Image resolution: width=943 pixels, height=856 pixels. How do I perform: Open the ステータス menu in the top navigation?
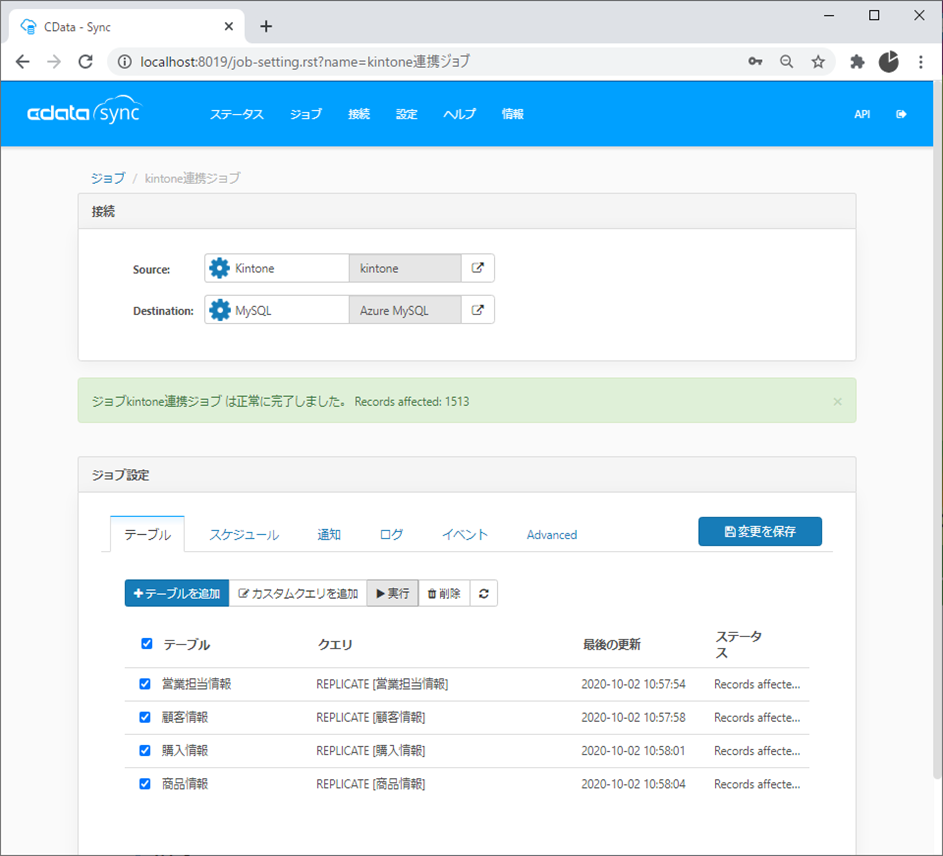coord(236,114)
